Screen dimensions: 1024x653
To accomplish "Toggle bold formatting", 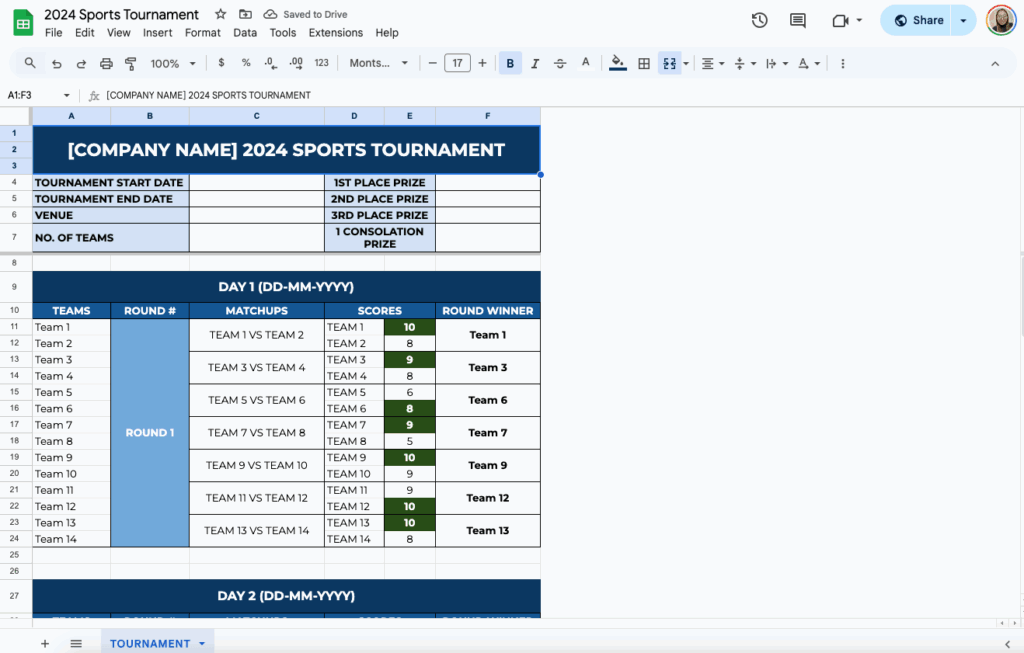I will coord(510,62).
